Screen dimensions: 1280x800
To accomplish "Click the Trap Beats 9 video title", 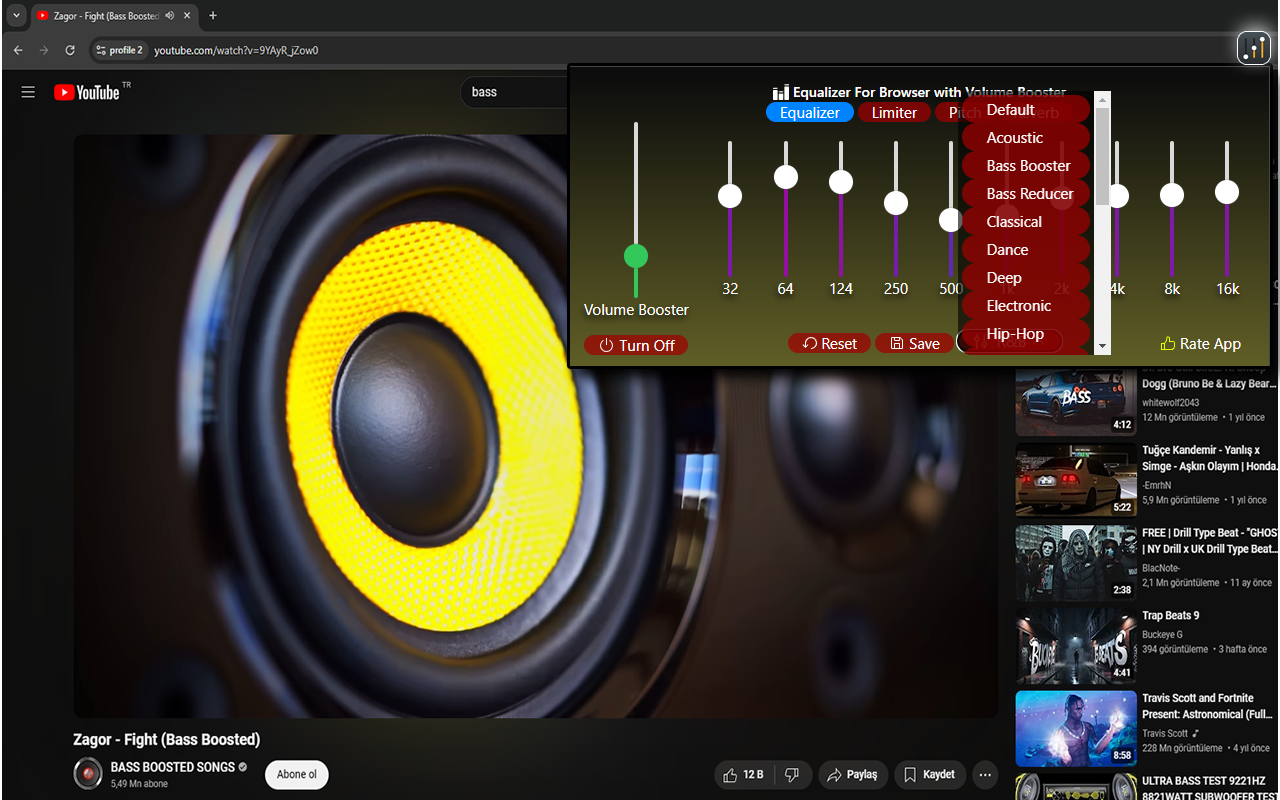I will click(x=1171, y=616).
